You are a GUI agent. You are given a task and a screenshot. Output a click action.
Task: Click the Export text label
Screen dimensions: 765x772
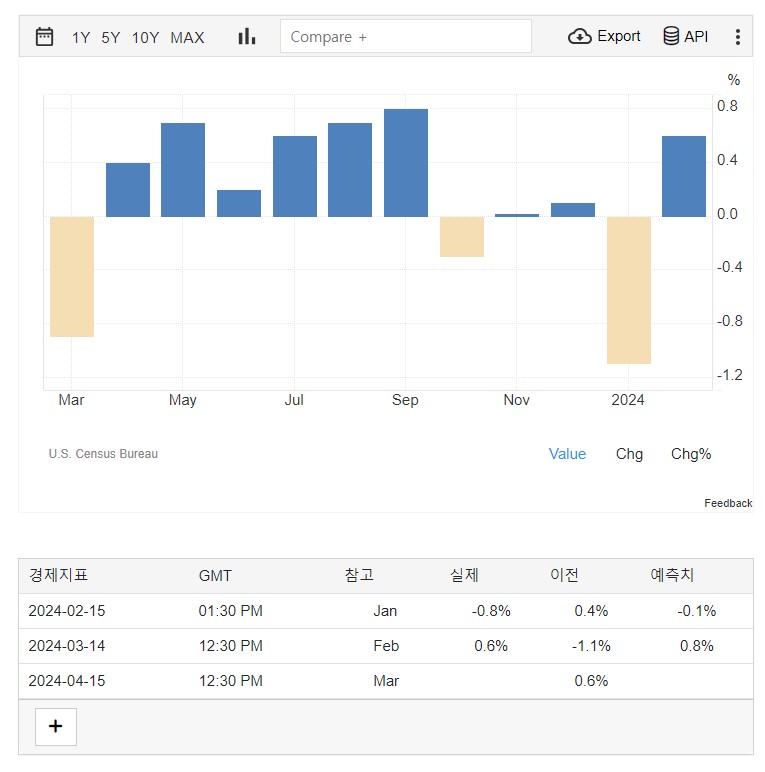(618, 36)
